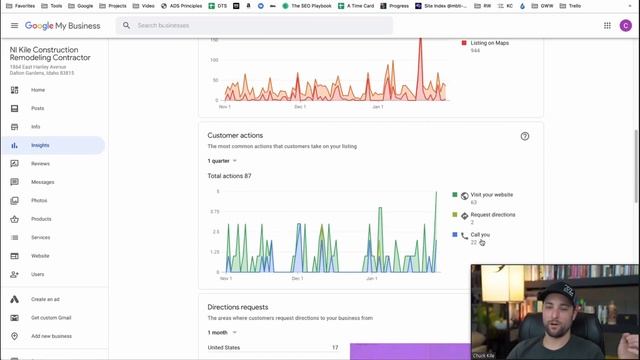The width and height of the screenshot is (640, 360).
Task: Open the Projects bookmark folder
Action: [x=113, y=6]
